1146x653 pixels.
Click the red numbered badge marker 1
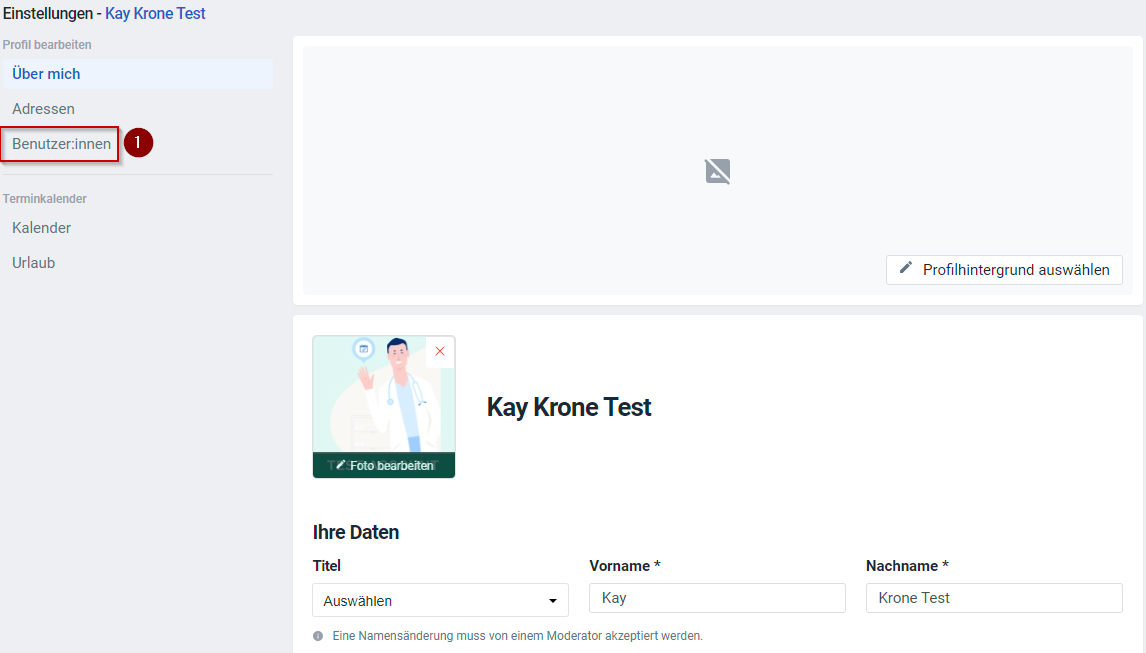pos(138,143)
